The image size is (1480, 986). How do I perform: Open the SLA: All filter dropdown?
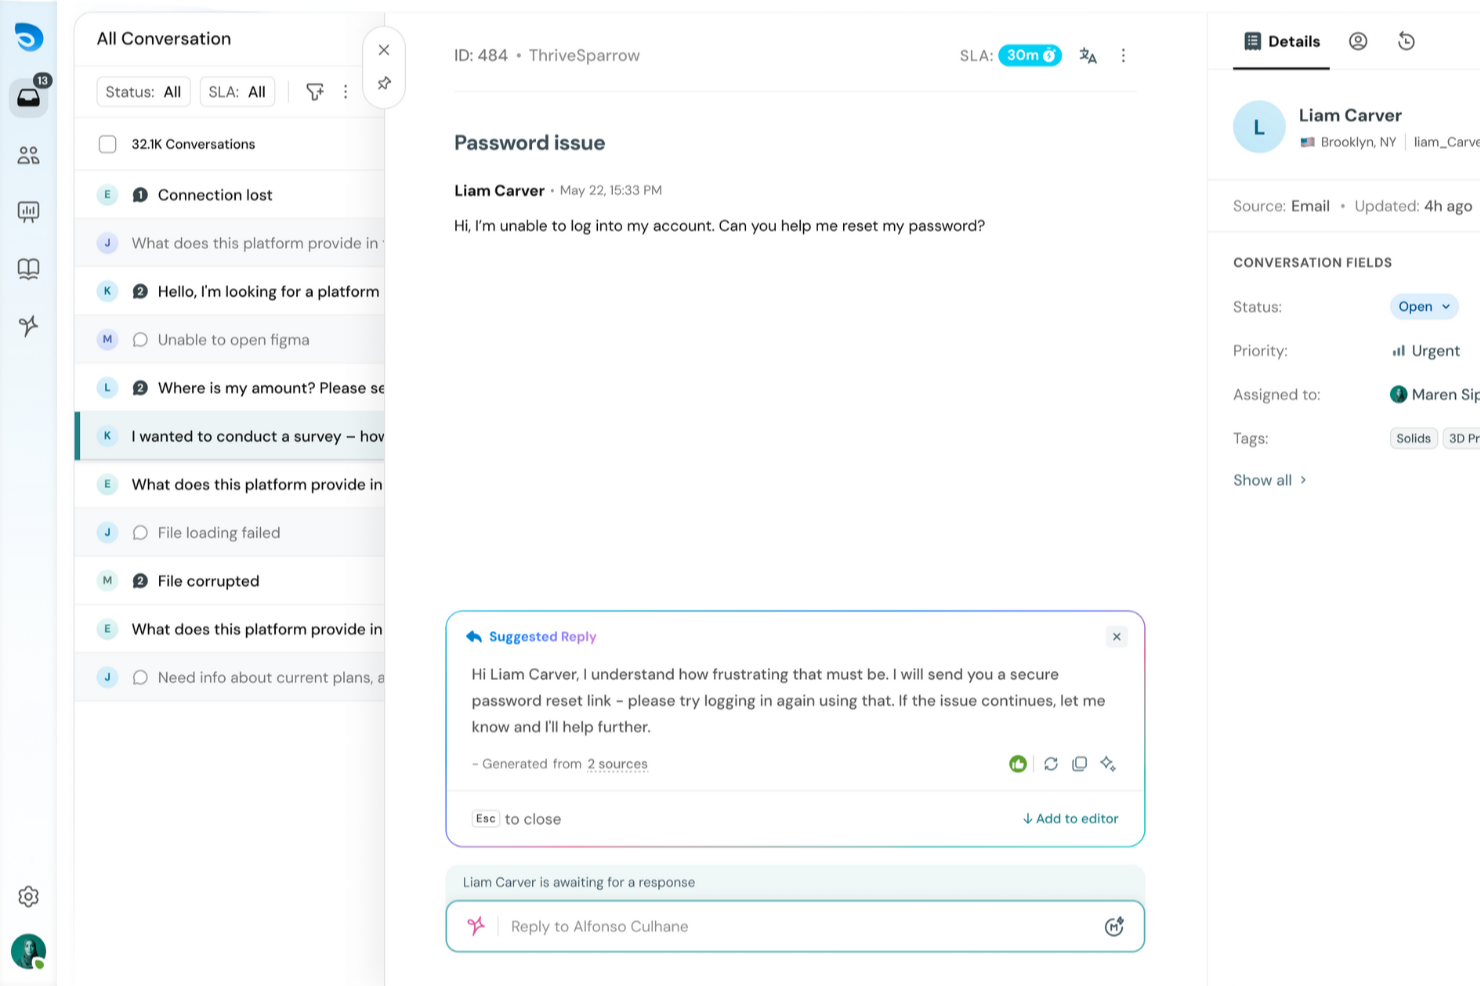(x=237, y=91)
